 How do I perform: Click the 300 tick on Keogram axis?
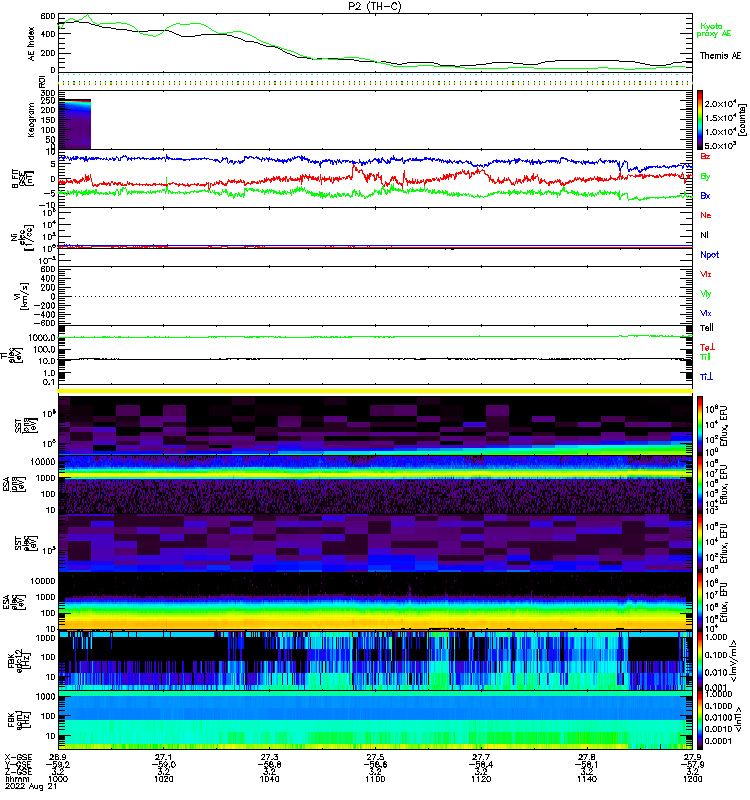click(x=48, y=93)
